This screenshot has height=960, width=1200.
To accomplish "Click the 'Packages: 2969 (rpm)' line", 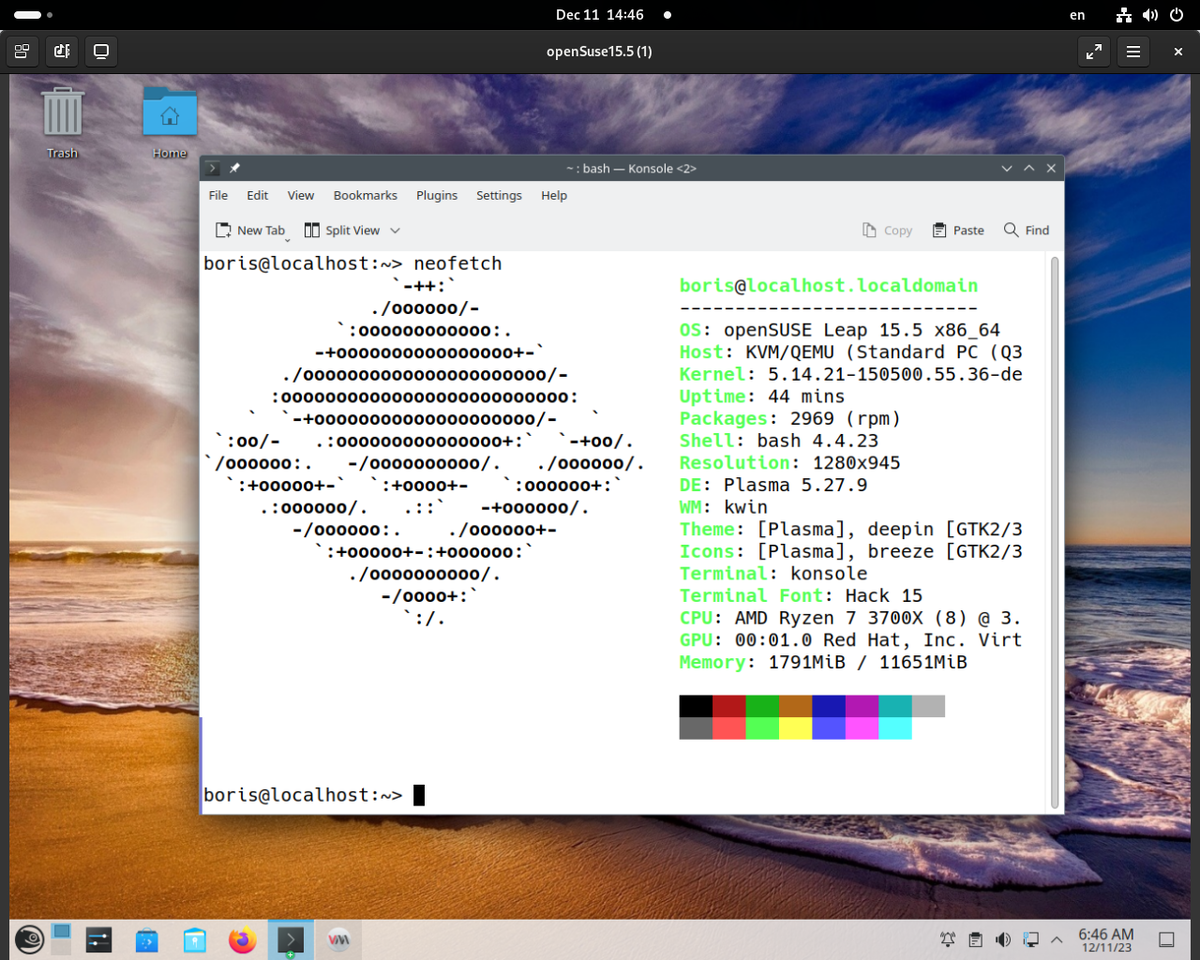I will (790, 418).
